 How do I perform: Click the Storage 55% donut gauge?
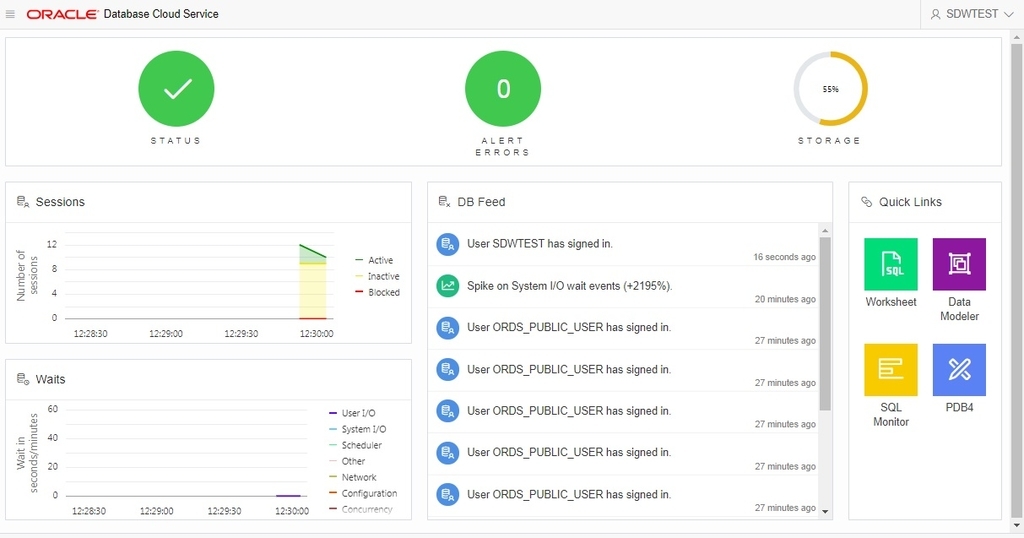coord(830,89)
